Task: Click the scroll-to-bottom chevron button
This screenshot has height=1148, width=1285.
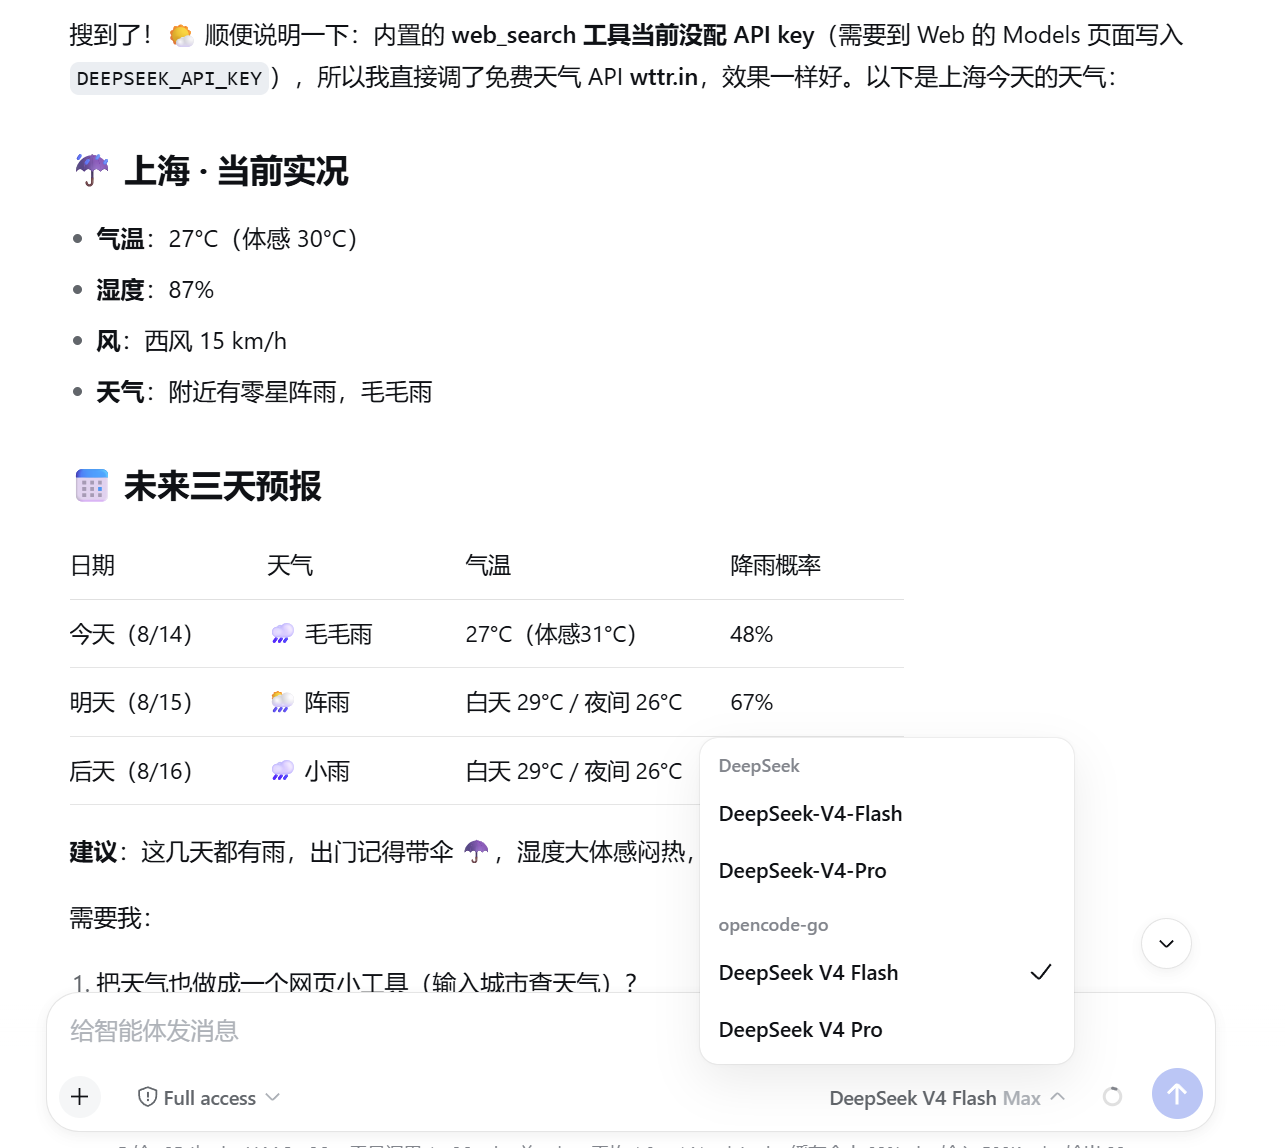Action: click(x=1166, y=943)
